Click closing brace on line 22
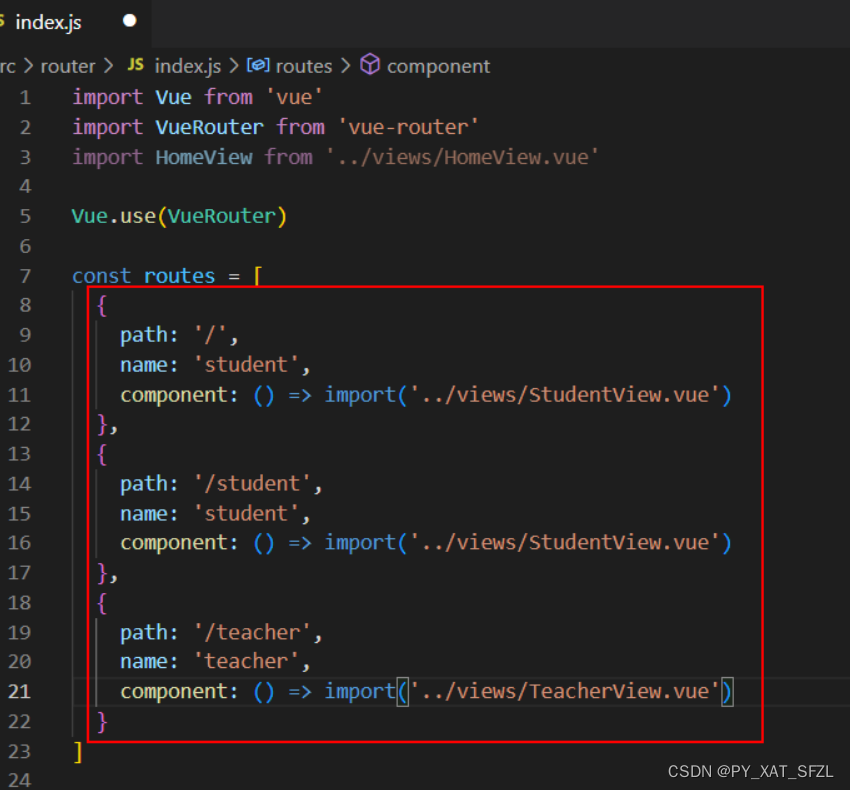Image resolution: width=850 pixels, height=790 pixels. click(x=102, y=721)
